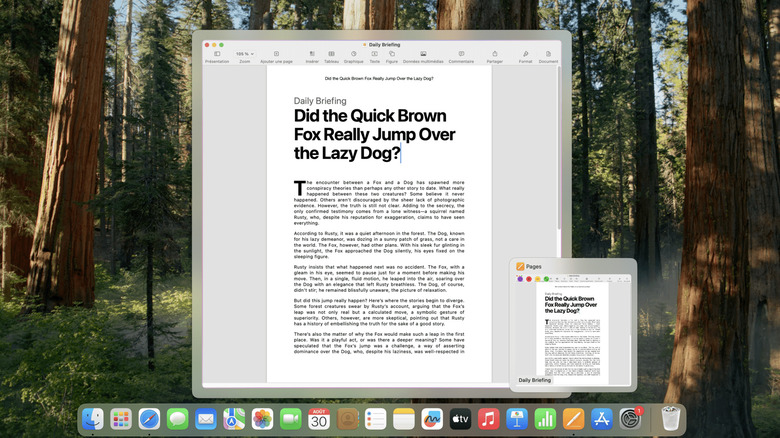Screen dimensions: 780x438
Task: Insert a table with Tableau
Action: (331, 57)
